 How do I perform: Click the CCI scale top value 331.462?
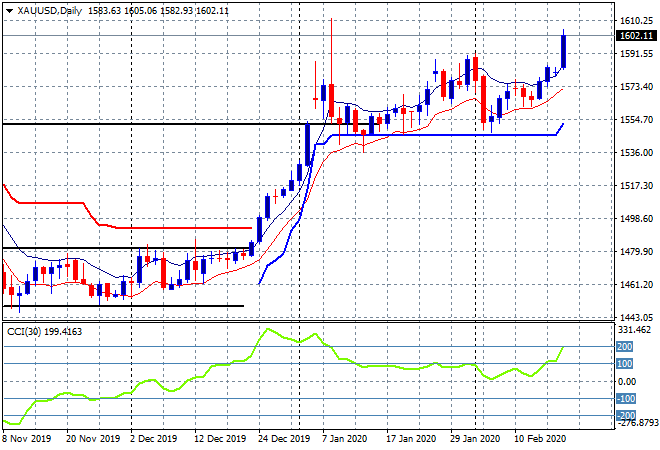(634, 330)
